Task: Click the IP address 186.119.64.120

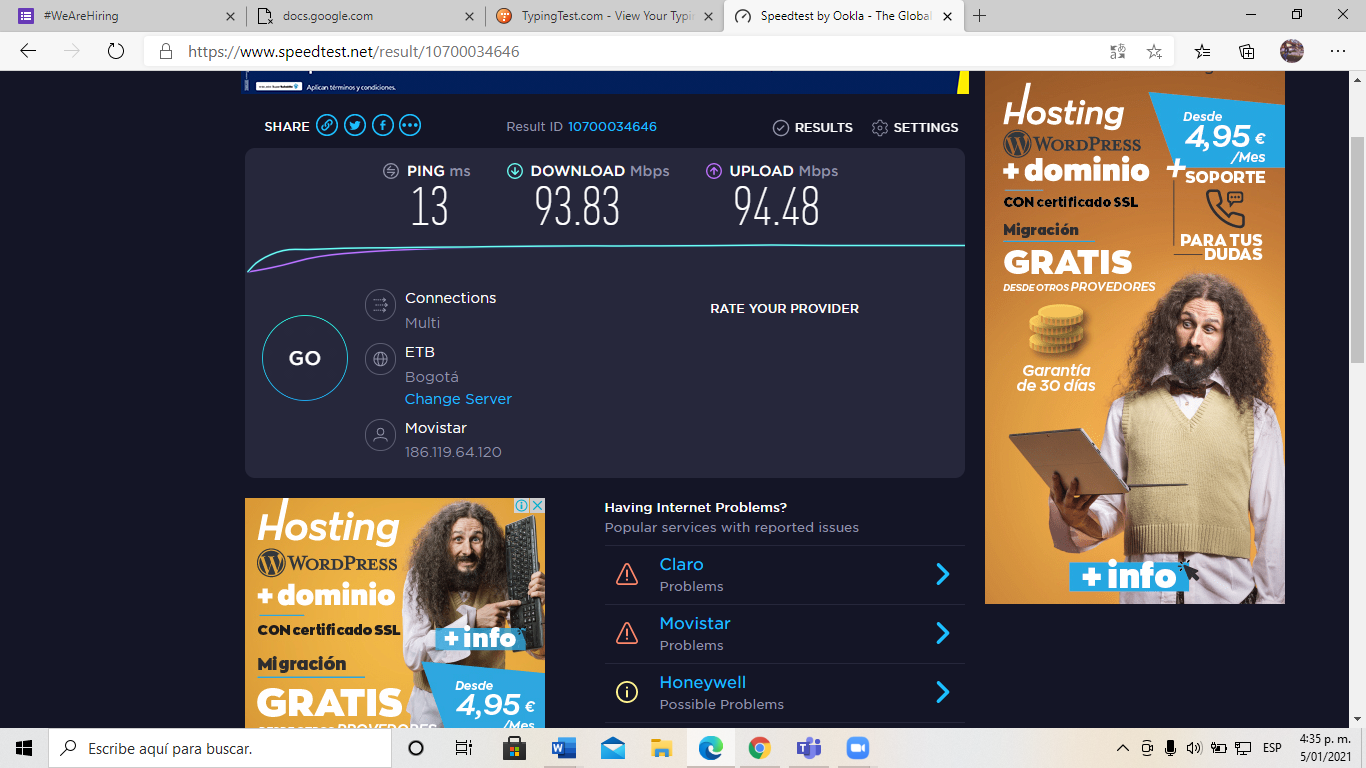Action: [453, 453]
